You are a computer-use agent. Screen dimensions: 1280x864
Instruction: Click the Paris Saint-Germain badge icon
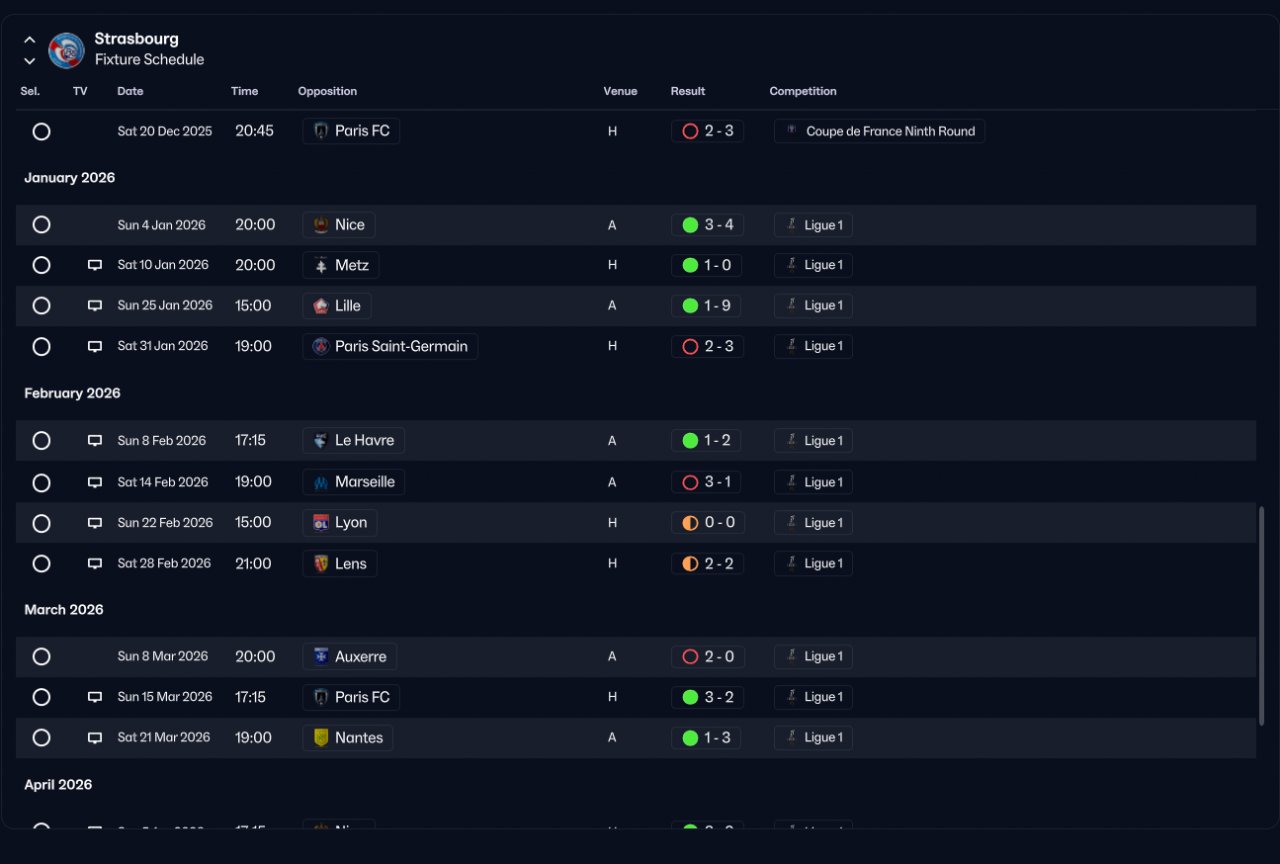320,346
